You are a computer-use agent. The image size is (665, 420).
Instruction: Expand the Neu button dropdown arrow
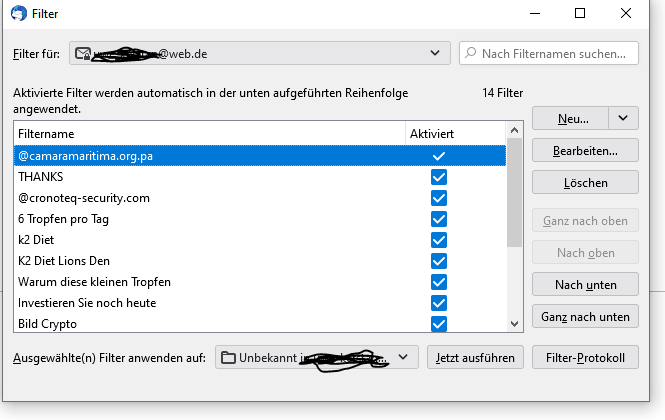click(624, 118)
